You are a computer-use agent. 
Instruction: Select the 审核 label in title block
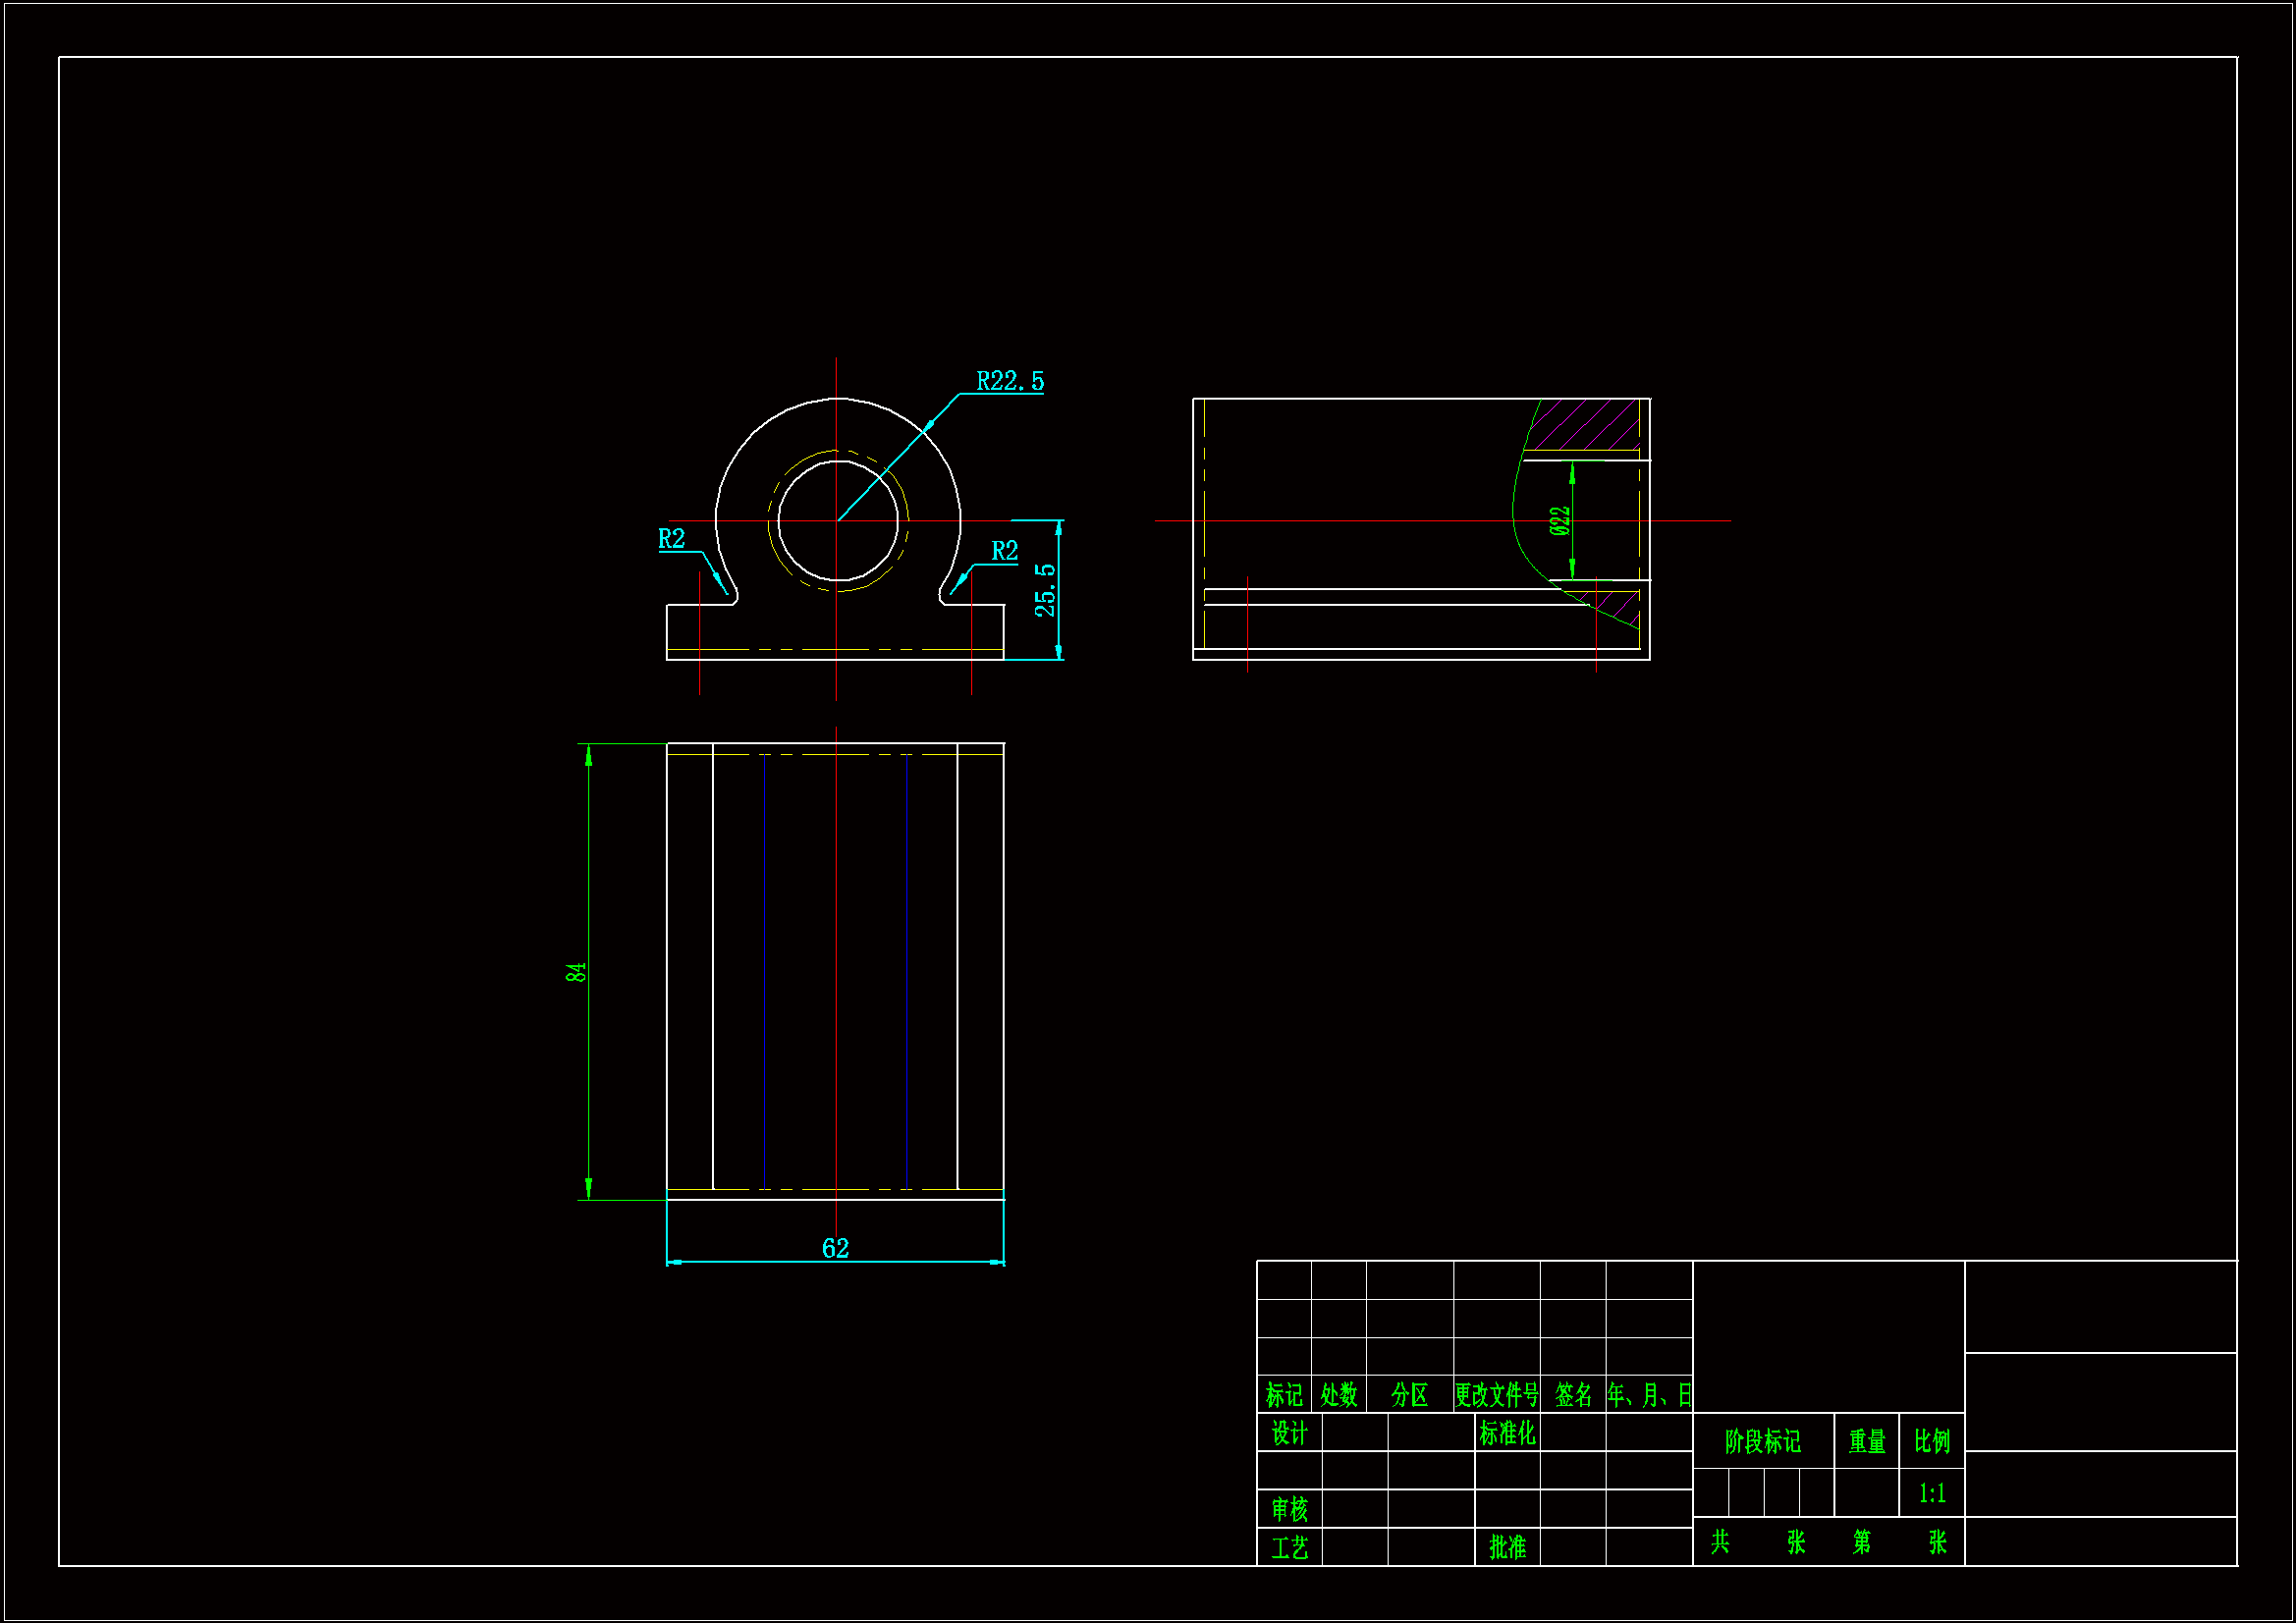click(x=1289, y=1508)
